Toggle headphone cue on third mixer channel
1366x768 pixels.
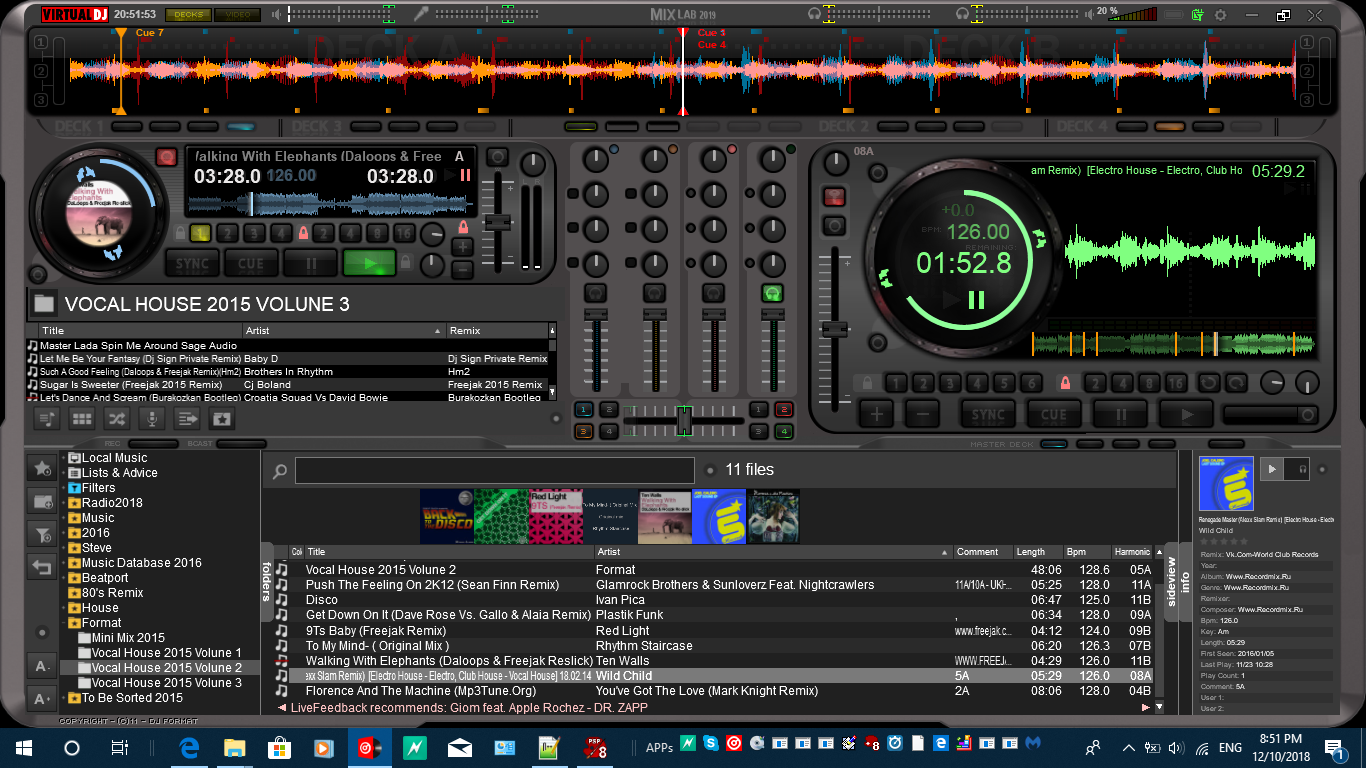[x=713, y=294]
